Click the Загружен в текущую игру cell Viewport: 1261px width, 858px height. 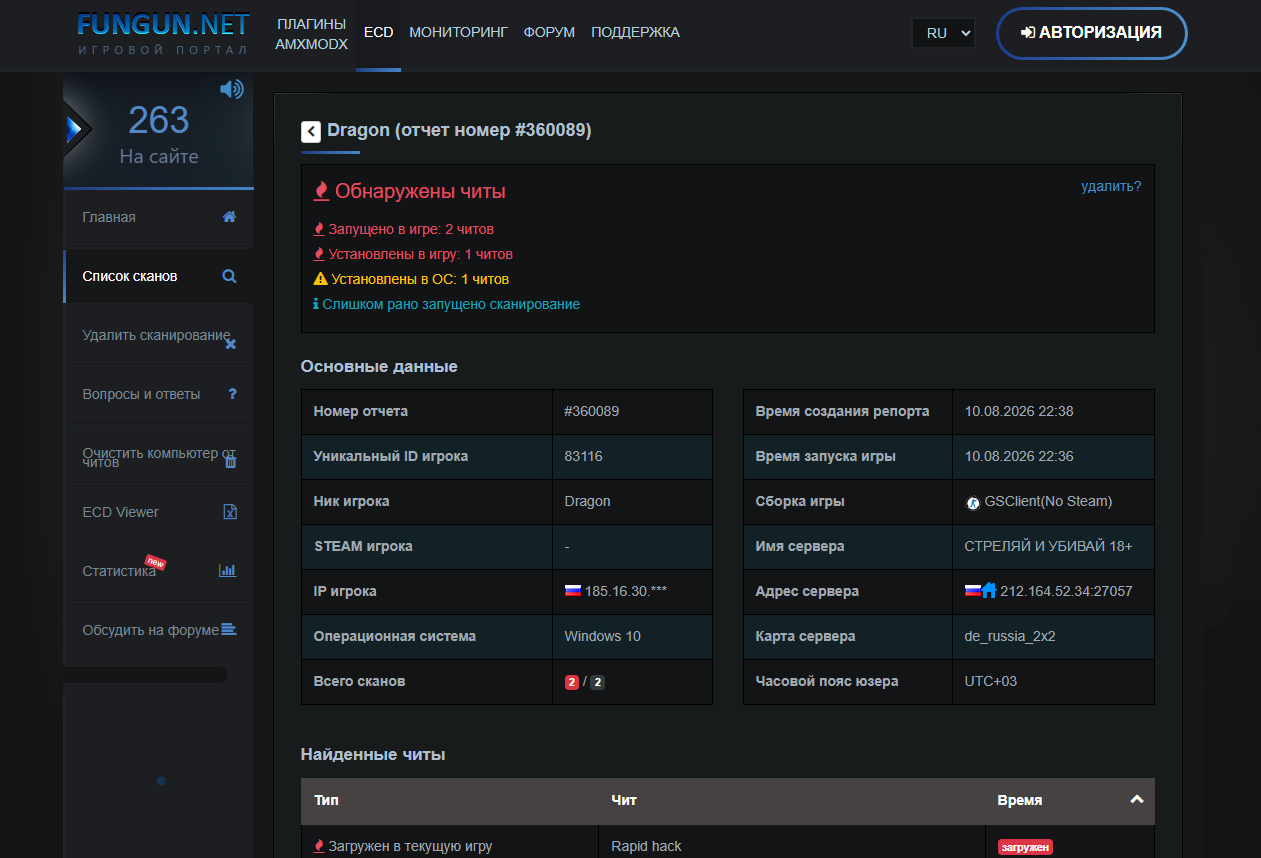pyautogui.click(x=449, y=842)
